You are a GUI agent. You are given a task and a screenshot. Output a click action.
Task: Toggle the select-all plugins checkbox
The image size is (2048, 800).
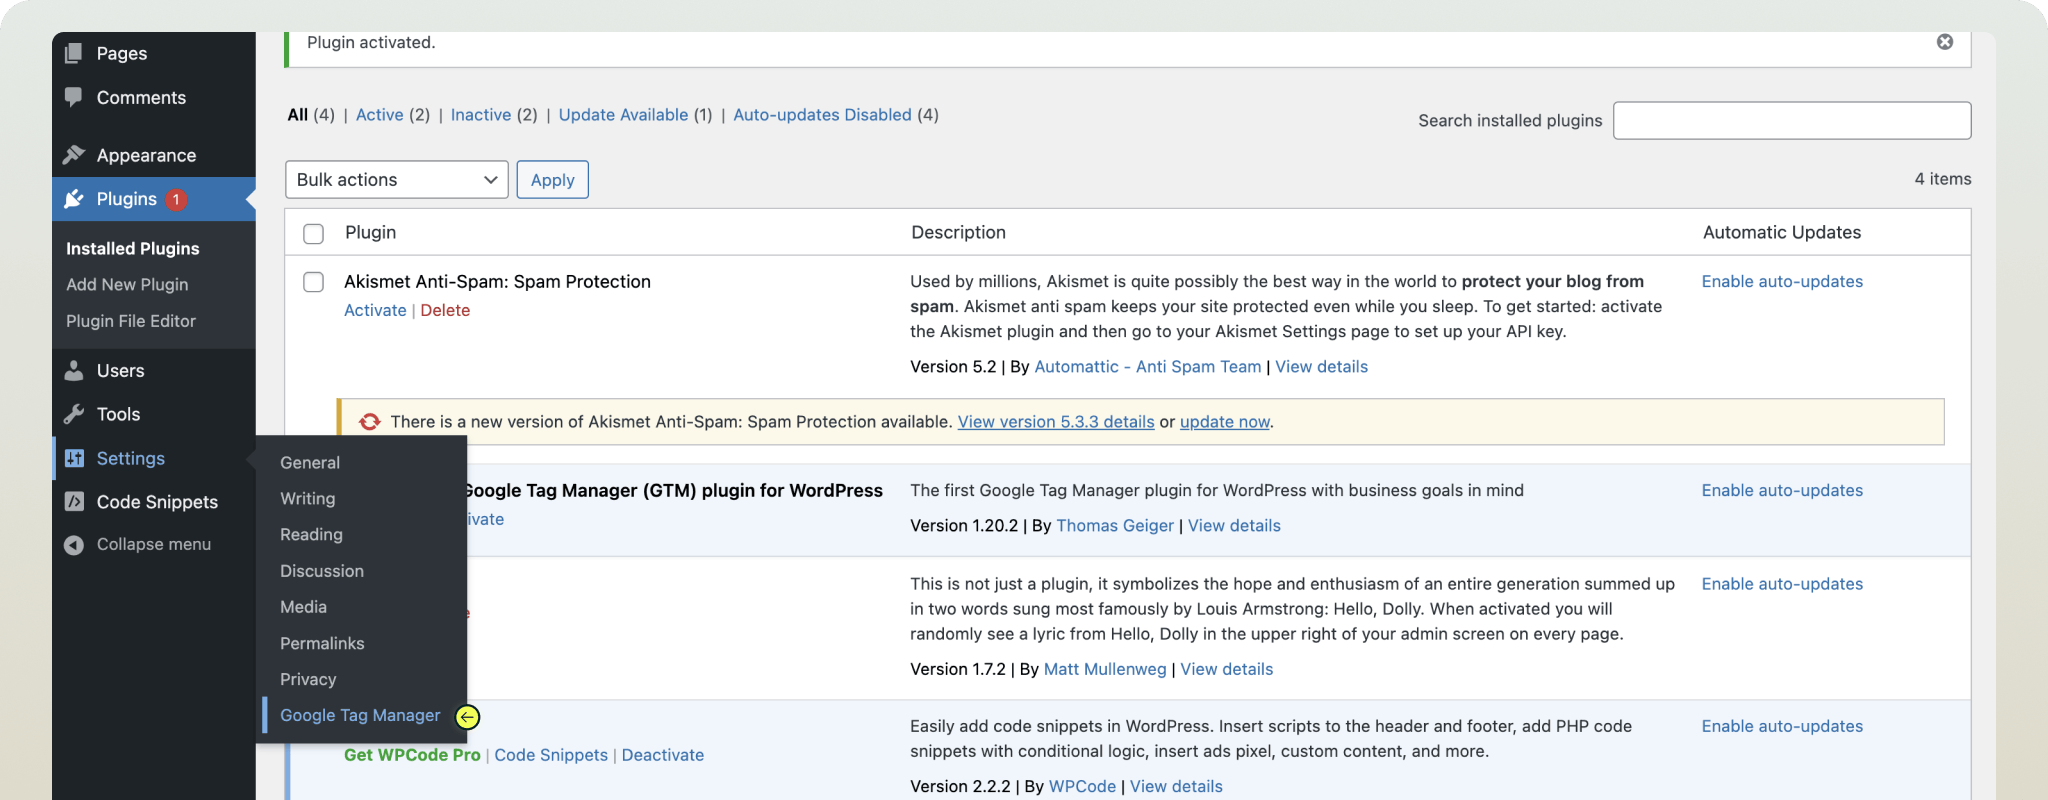click(x=314, y=233)
